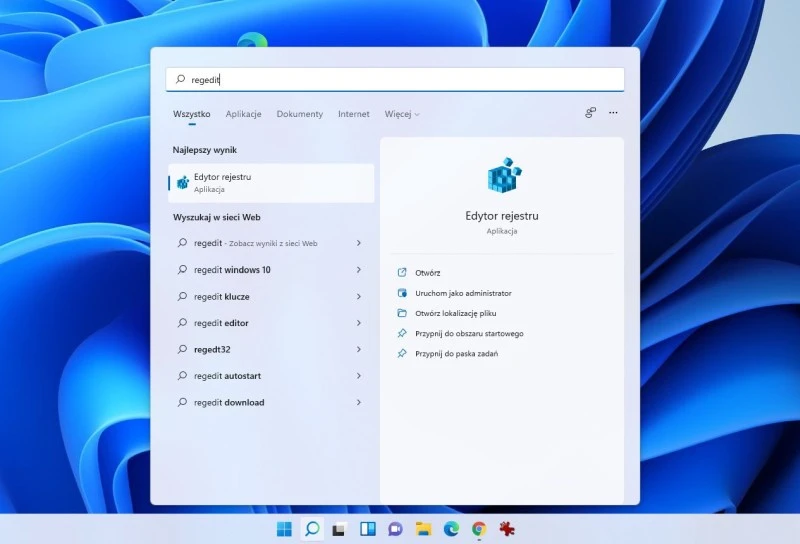The width and height of the screenshot is (800, 544).
Task: Expand the 'regedit windows 10' row chevron
Action: point(359,269)
